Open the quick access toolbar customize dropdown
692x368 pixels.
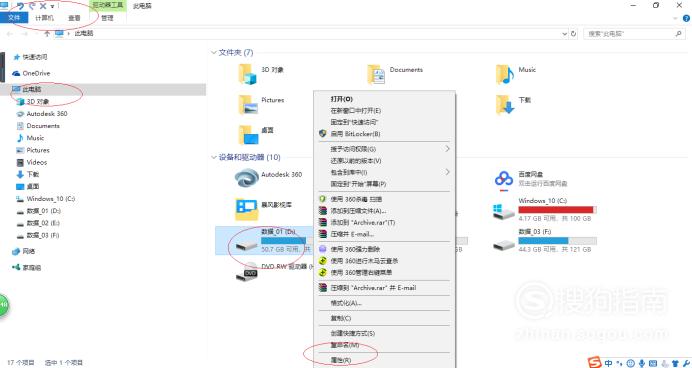(x=53, y=6)
